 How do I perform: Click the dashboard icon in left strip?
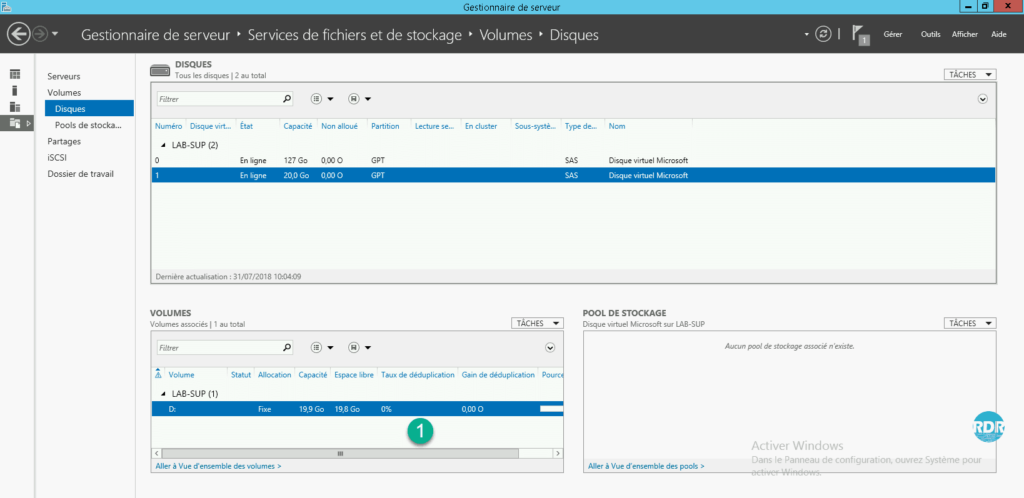15,74
